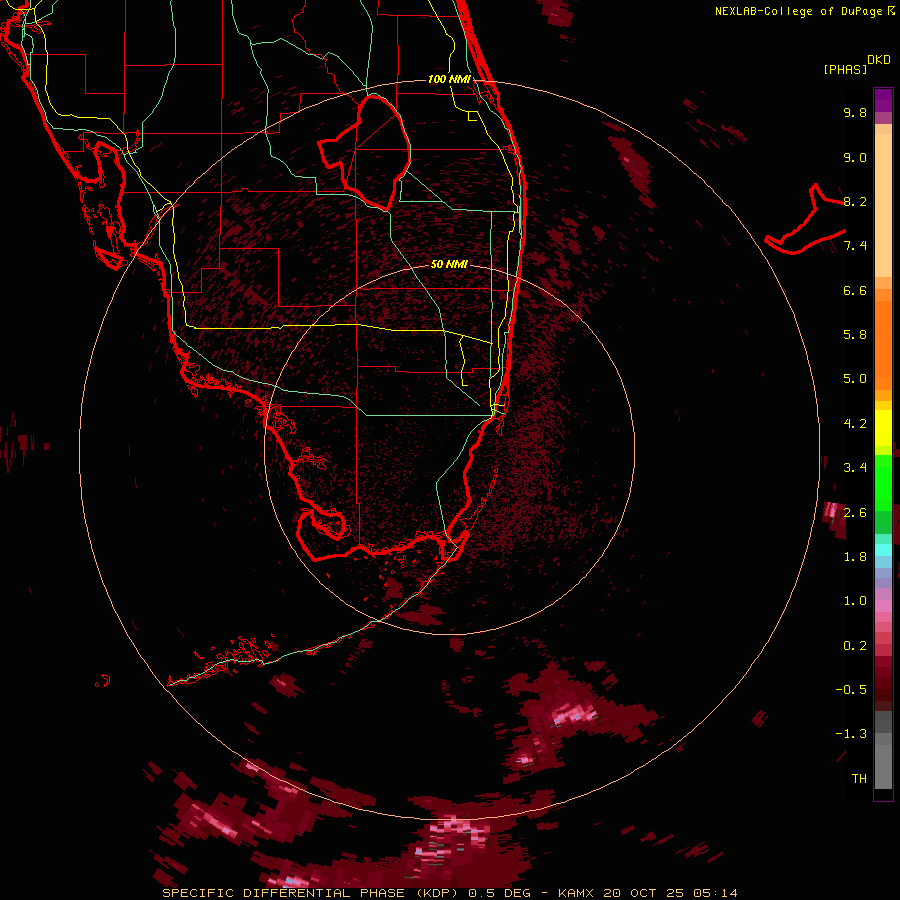
Task: Select the yellow segment of the color bar
Action: [x=883, y=428]
